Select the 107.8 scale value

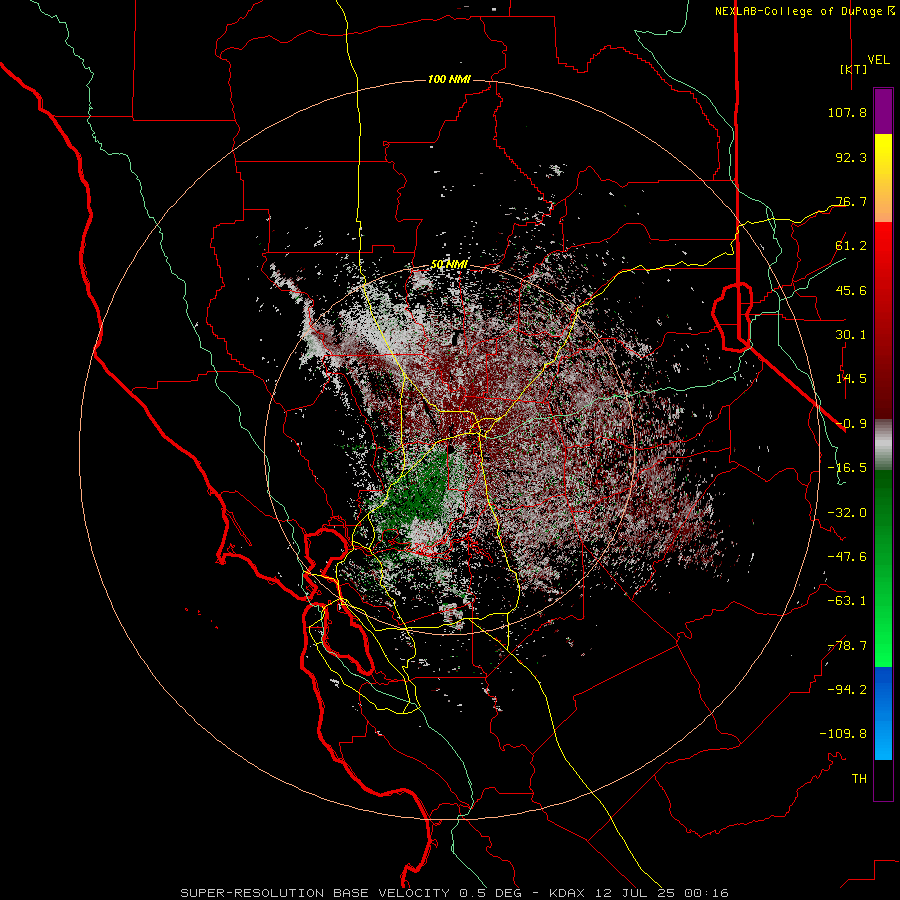coord(847,112)
